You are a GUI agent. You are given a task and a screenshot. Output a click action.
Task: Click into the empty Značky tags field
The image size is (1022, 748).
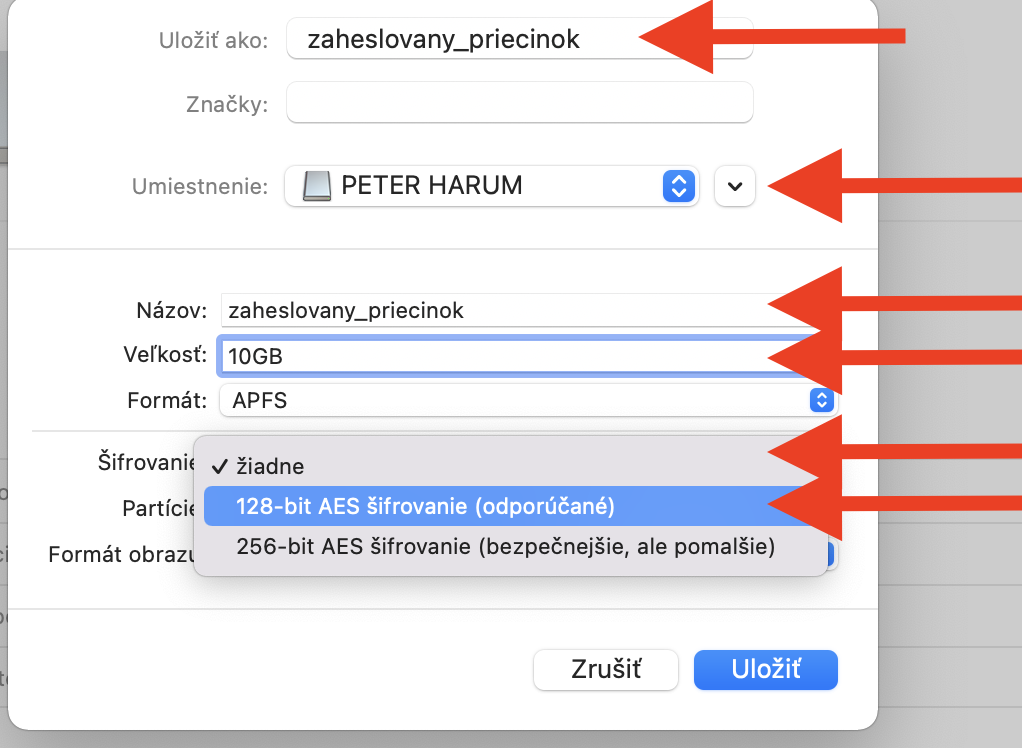tap(519, 103)
